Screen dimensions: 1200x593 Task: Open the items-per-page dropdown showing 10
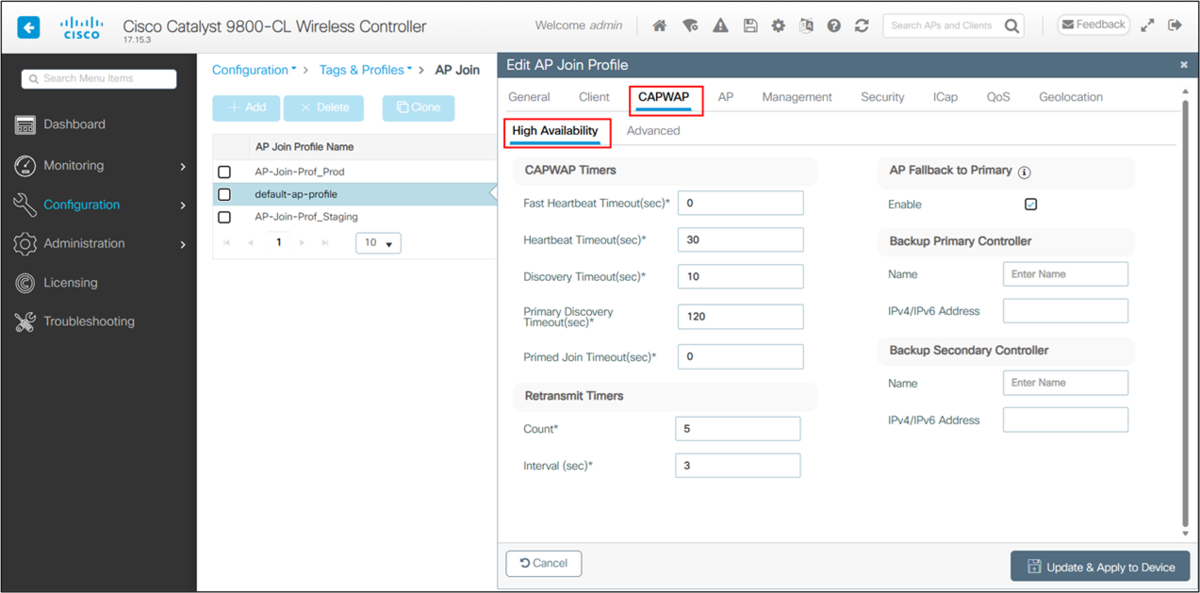tap(378, 243)
